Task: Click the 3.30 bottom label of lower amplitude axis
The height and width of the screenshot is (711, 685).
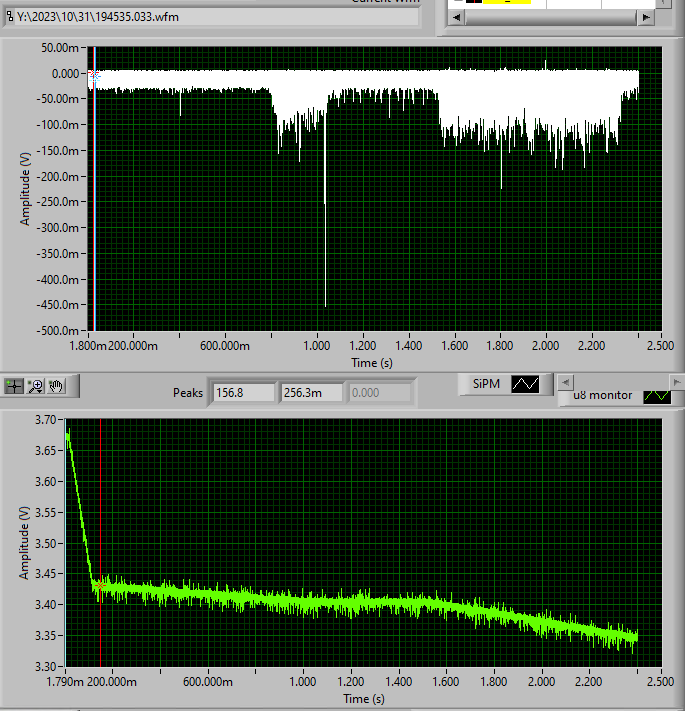Action: (x=45, y=667)
